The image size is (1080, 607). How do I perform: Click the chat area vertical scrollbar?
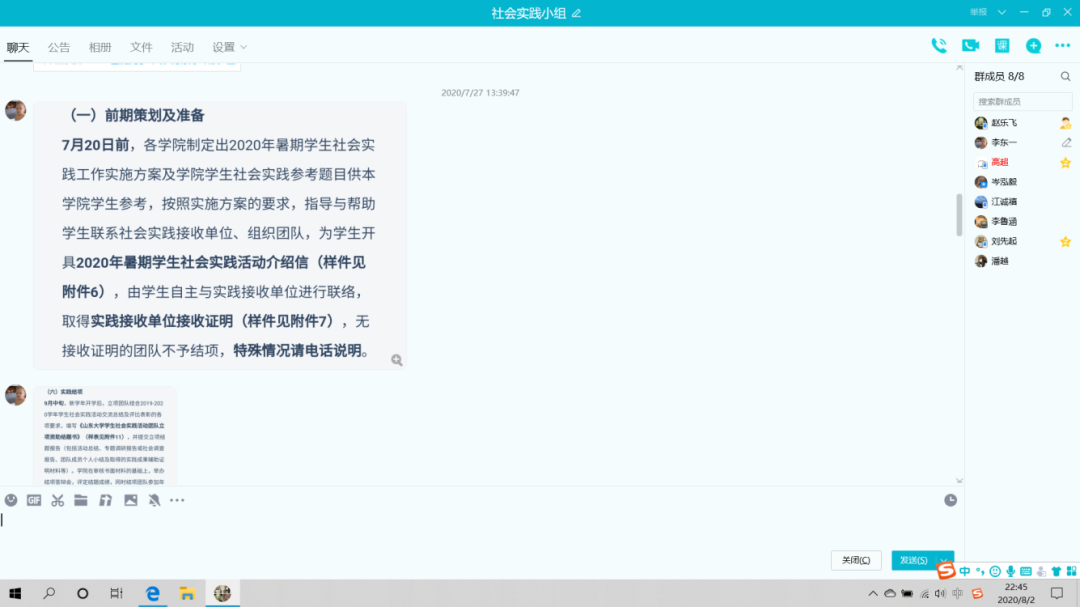pyautogui.click(x=959, y=215)
